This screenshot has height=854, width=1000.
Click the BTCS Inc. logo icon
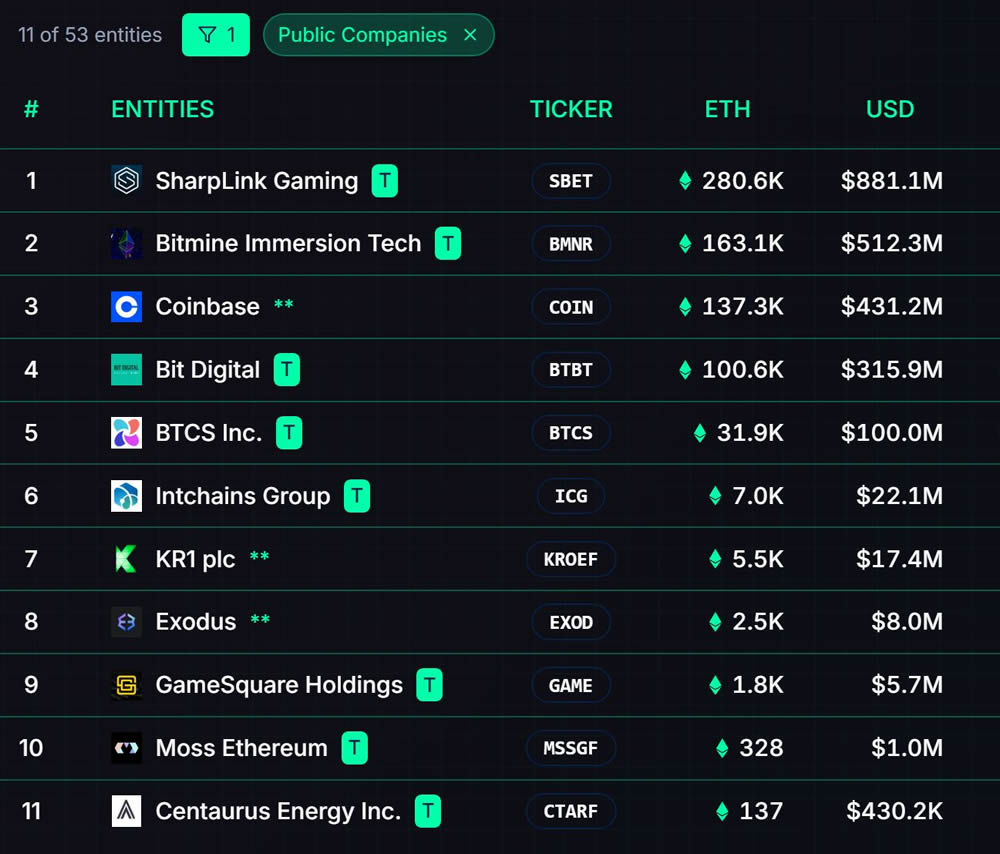pos(126,433)
